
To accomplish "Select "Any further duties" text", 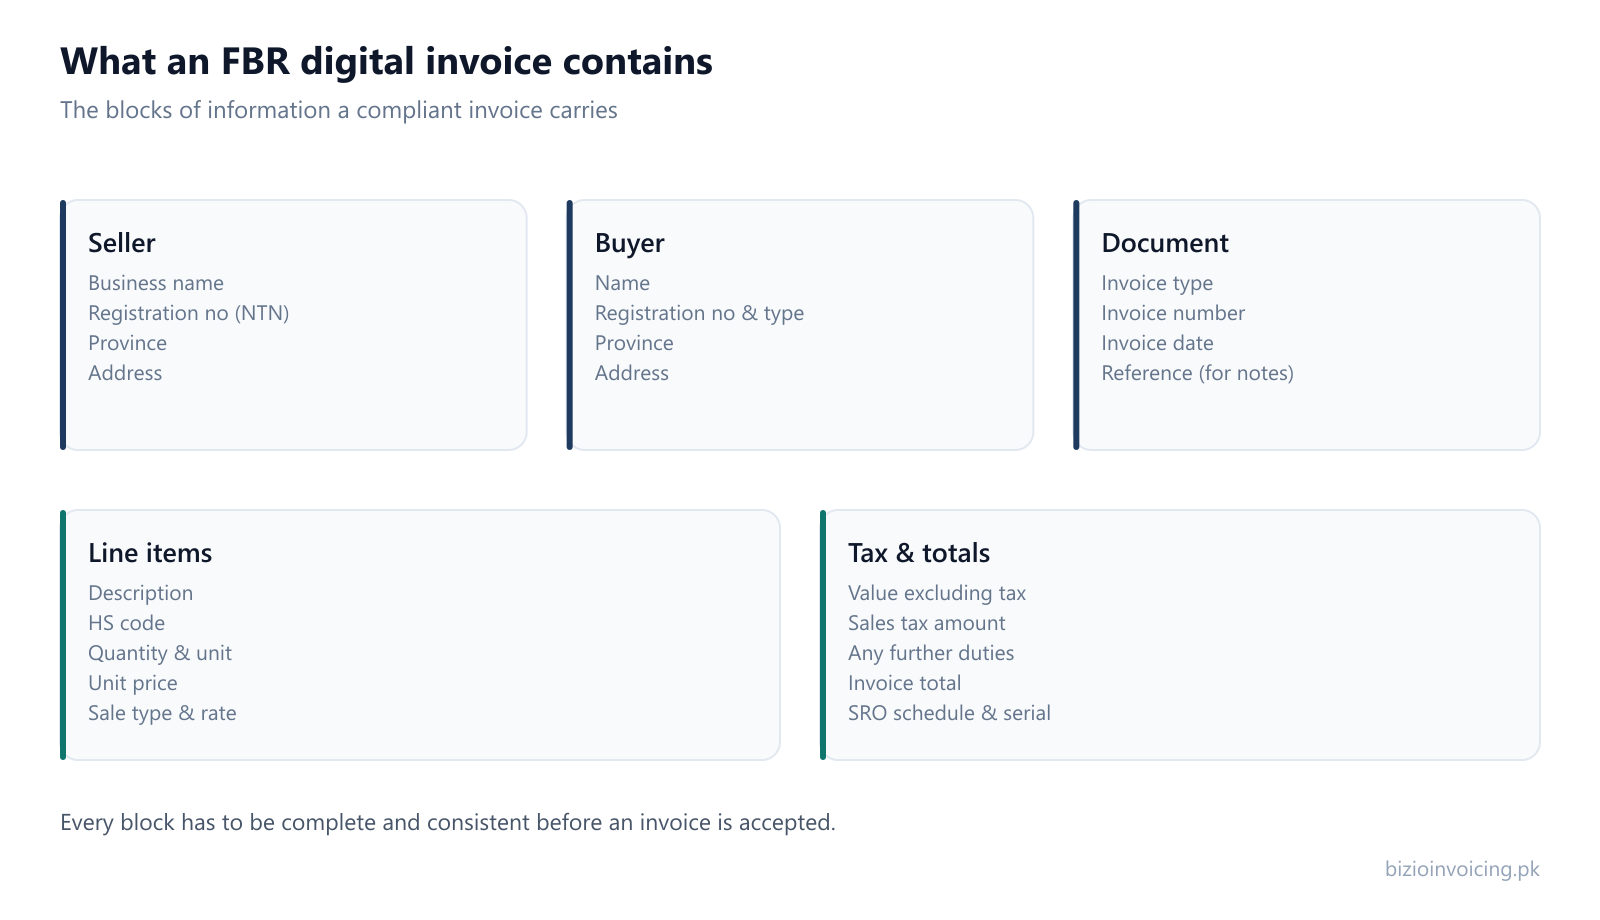I will click(931, 653).
